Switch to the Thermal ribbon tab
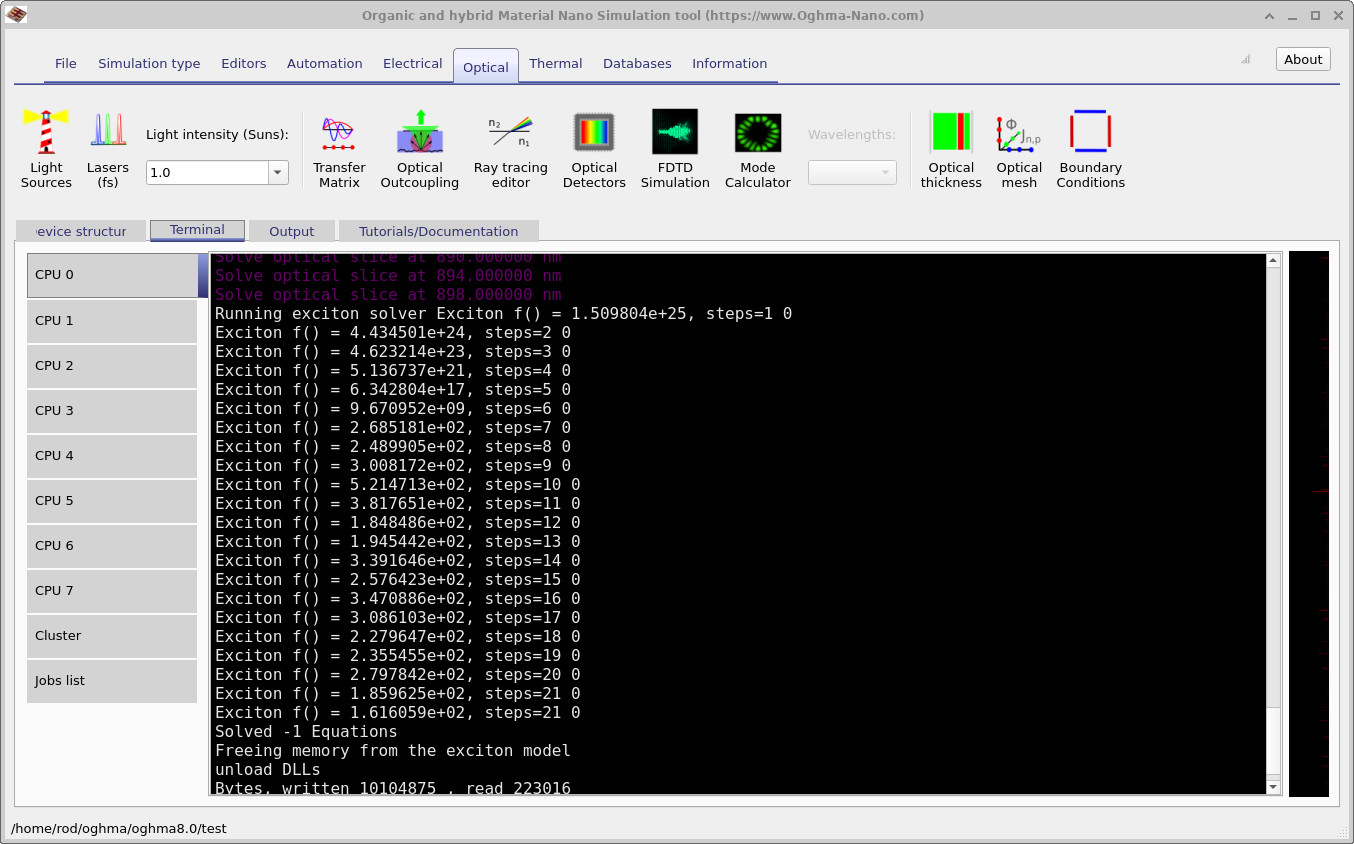 coord(556,63)
